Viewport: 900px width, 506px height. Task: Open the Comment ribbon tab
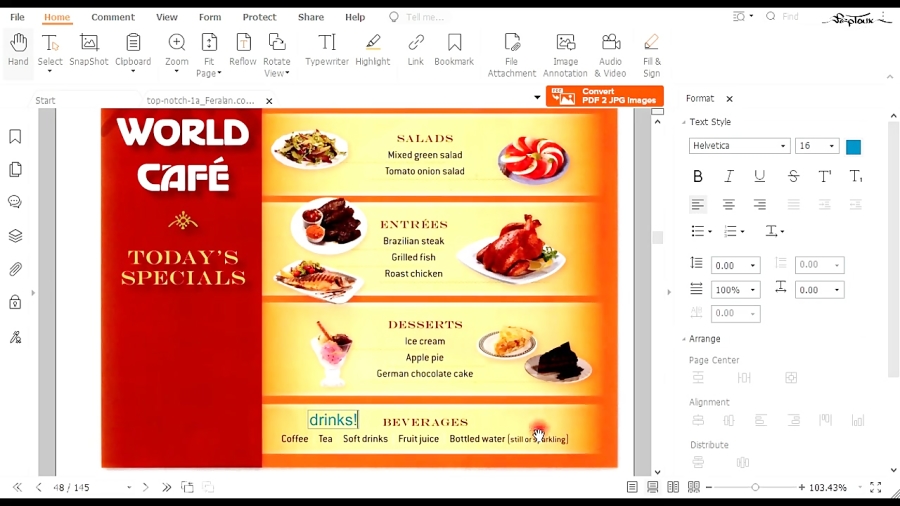click(x=112, y=17)
